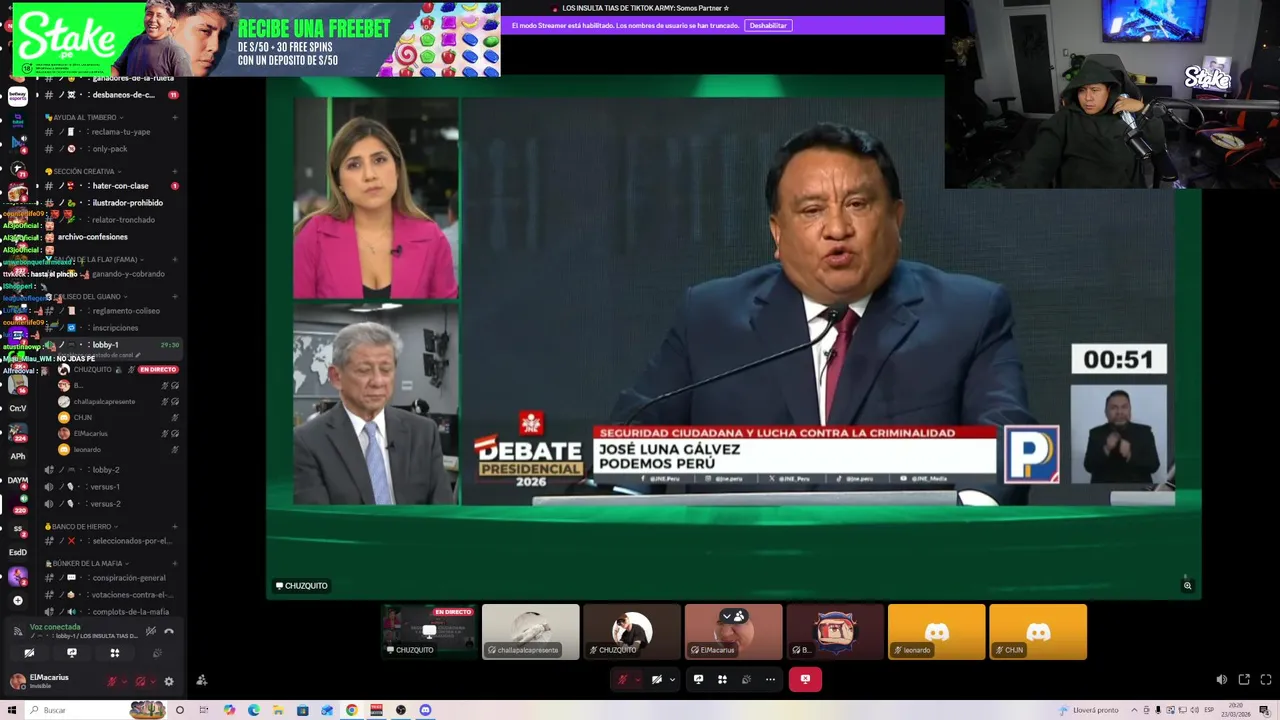
Task: Select the CHJN participant tile
Action: tap(1038, 631)
